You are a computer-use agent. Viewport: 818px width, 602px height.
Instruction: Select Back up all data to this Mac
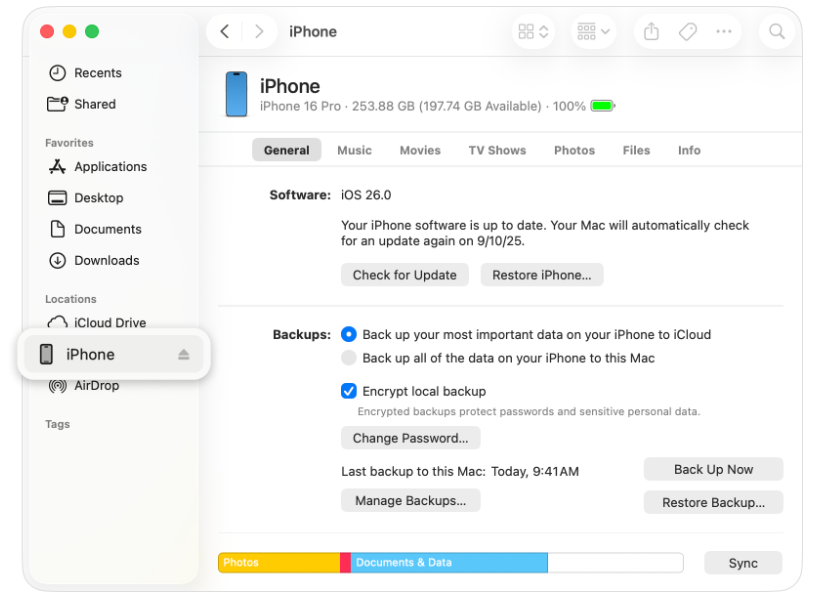[348, 358]
